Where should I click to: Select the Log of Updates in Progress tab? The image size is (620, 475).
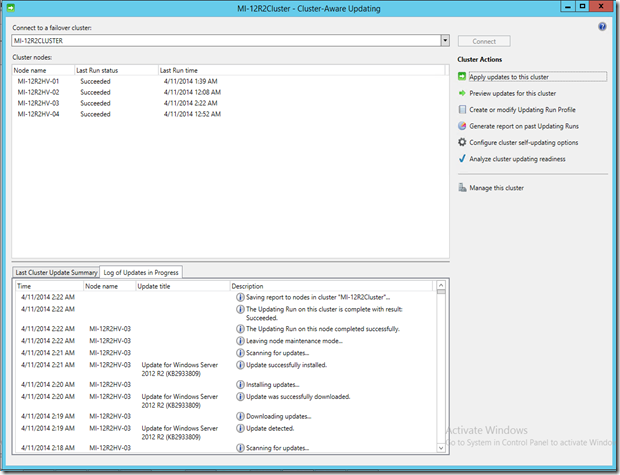[x=141, y=272]
